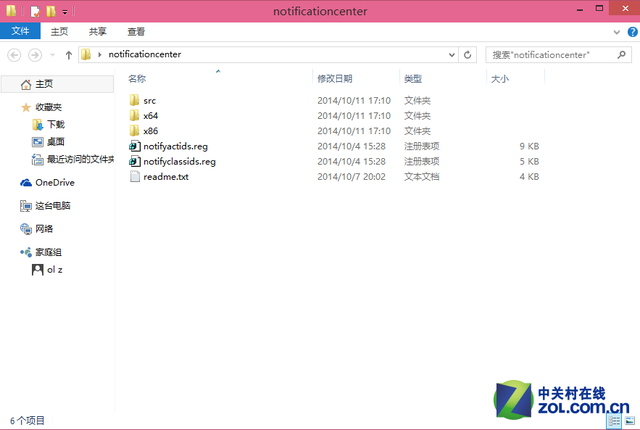Select the notifyactids.reg file icon

(135, 146)
